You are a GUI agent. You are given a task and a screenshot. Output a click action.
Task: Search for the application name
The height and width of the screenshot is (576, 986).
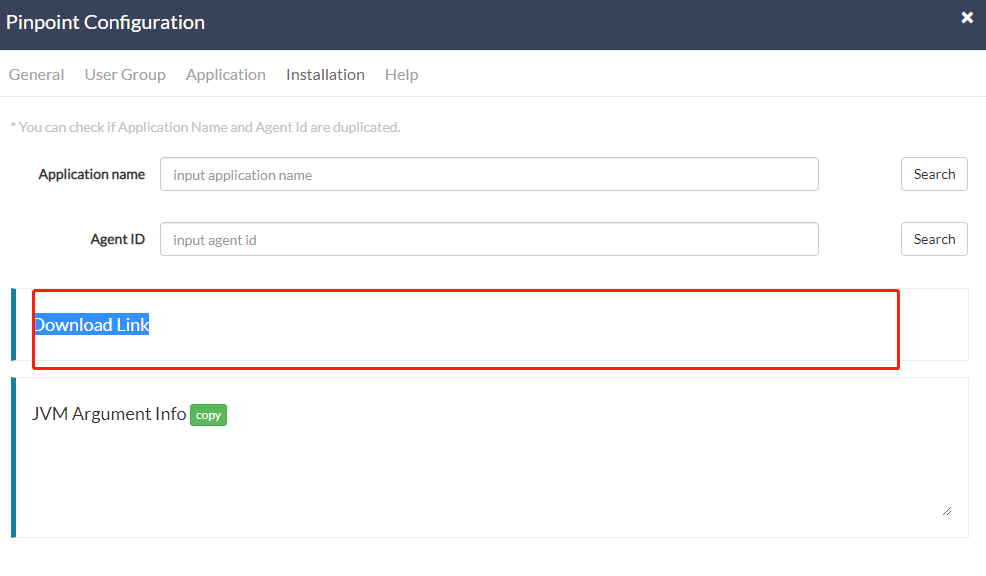pos(934,174)
